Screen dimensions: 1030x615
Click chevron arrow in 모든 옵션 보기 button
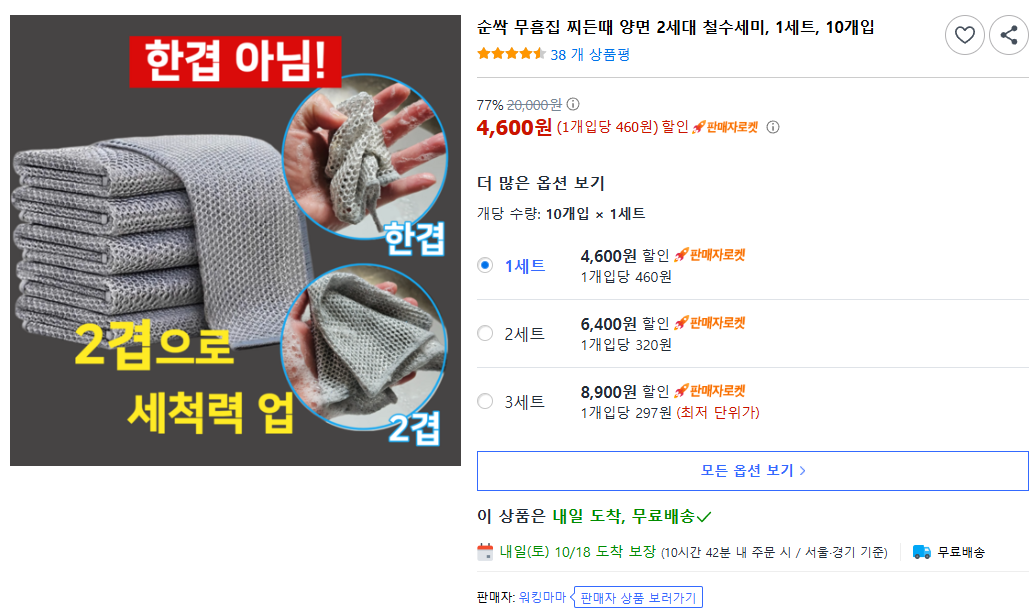[803, 470]
